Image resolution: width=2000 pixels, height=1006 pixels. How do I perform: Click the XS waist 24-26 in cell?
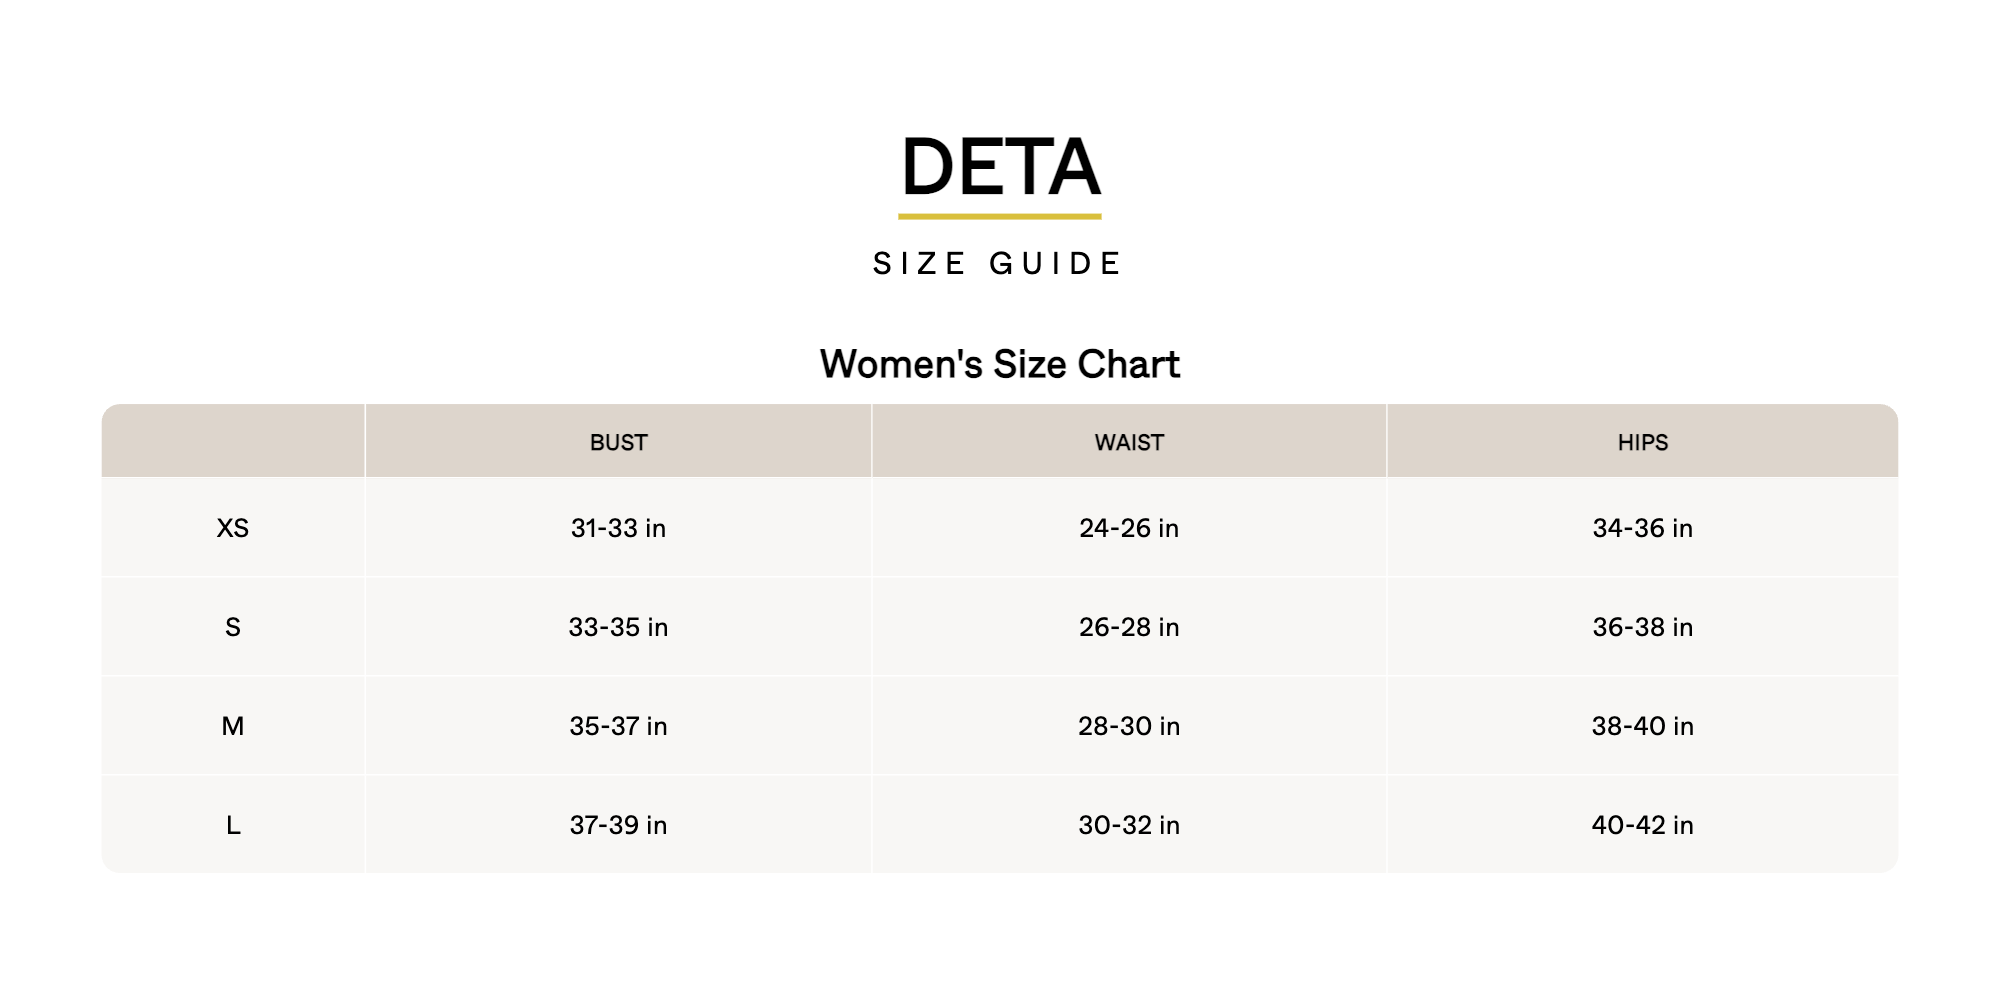(x=1129, y=528)
